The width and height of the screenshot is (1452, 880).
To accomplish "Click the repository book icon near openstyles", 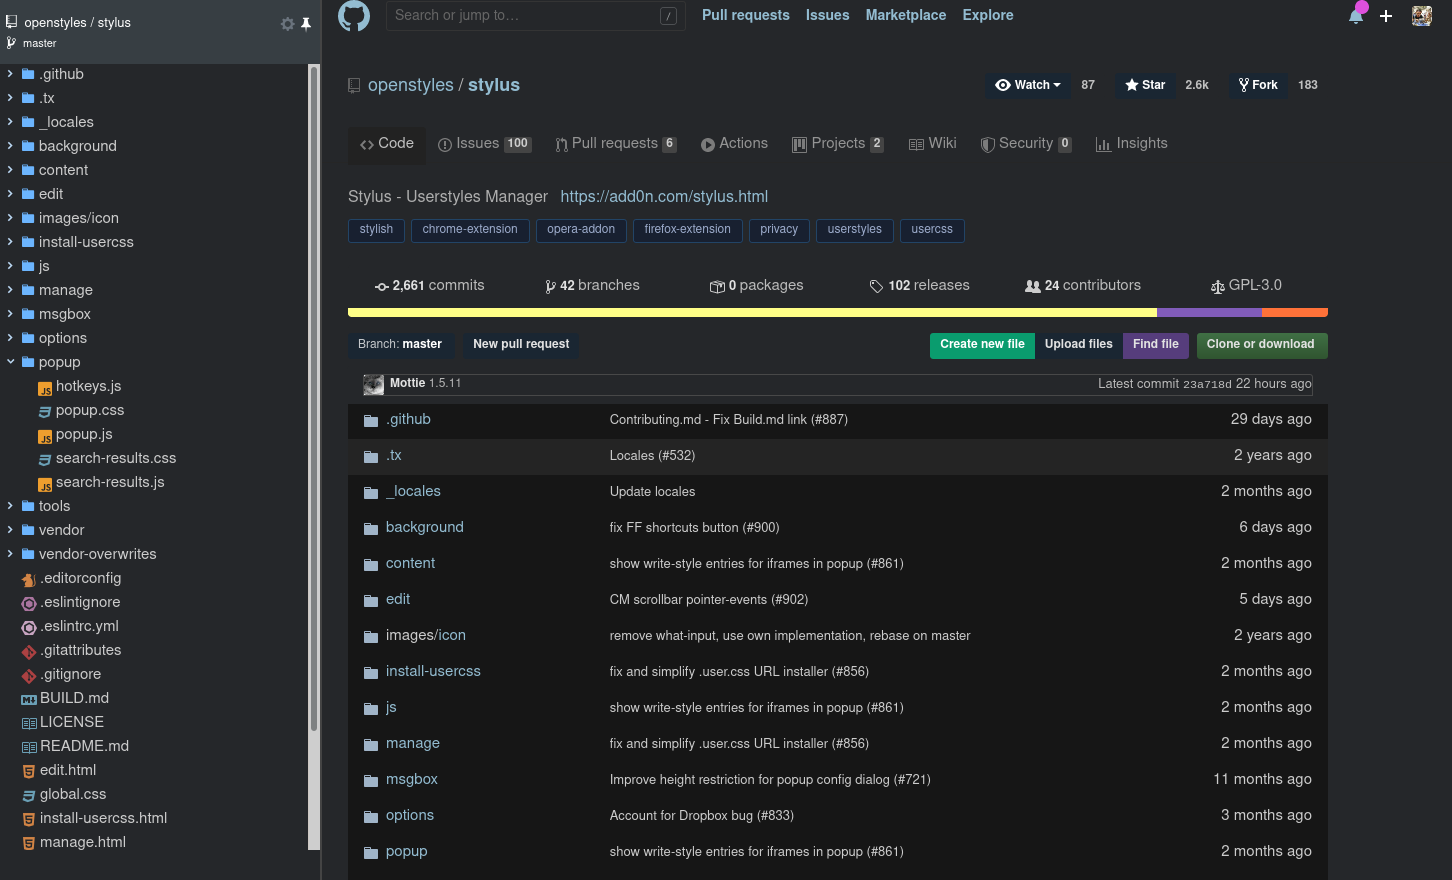I will (x=354, y=86).
